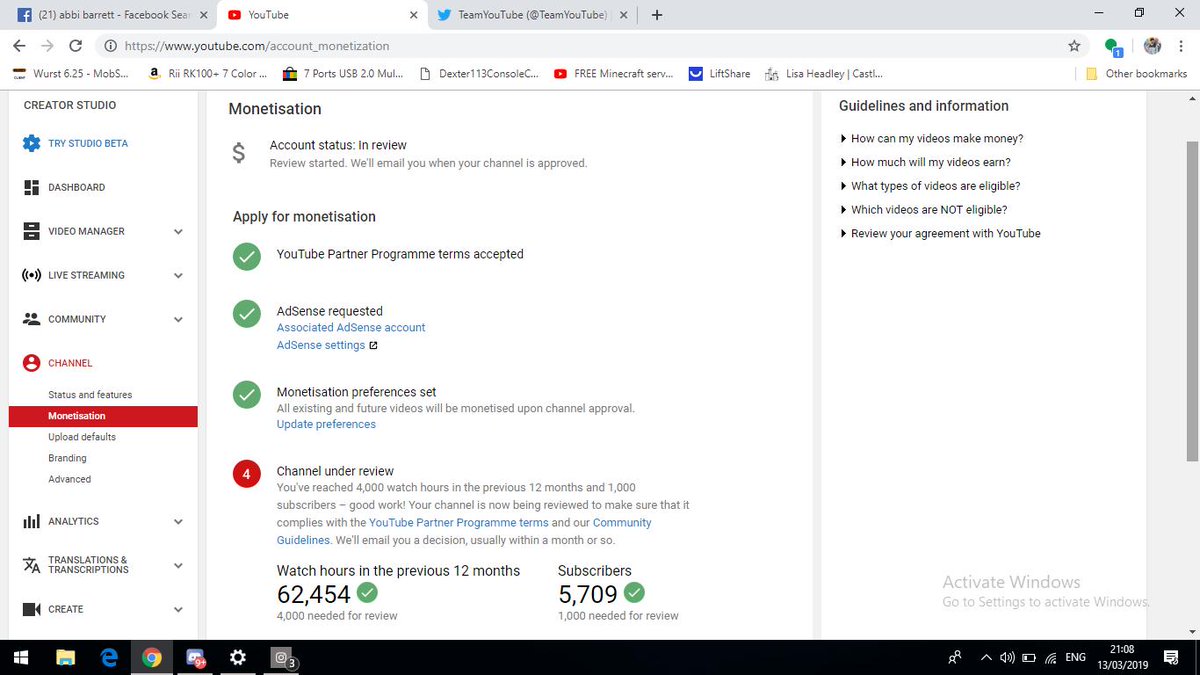Open Dashboard from the sidebar
Viewport: 1200px width, 675px height.
pos(76,187)
